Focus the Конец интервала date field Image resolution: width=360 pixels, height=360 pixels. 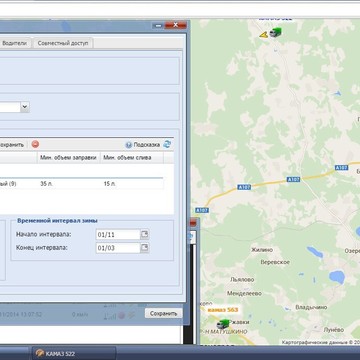tap(118, 248)
